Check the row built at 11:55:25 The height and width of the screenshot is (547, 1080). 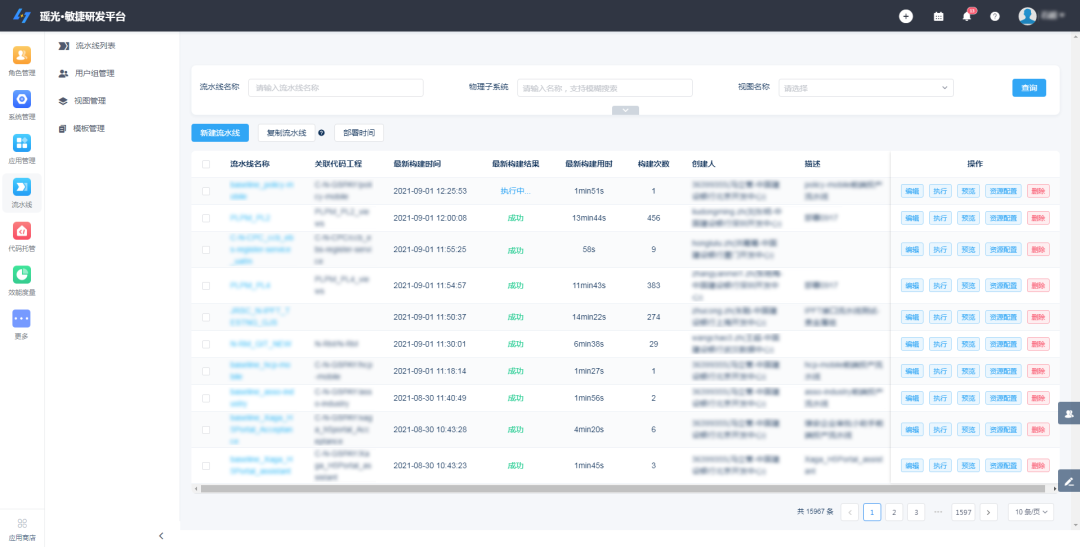point(206,249)
